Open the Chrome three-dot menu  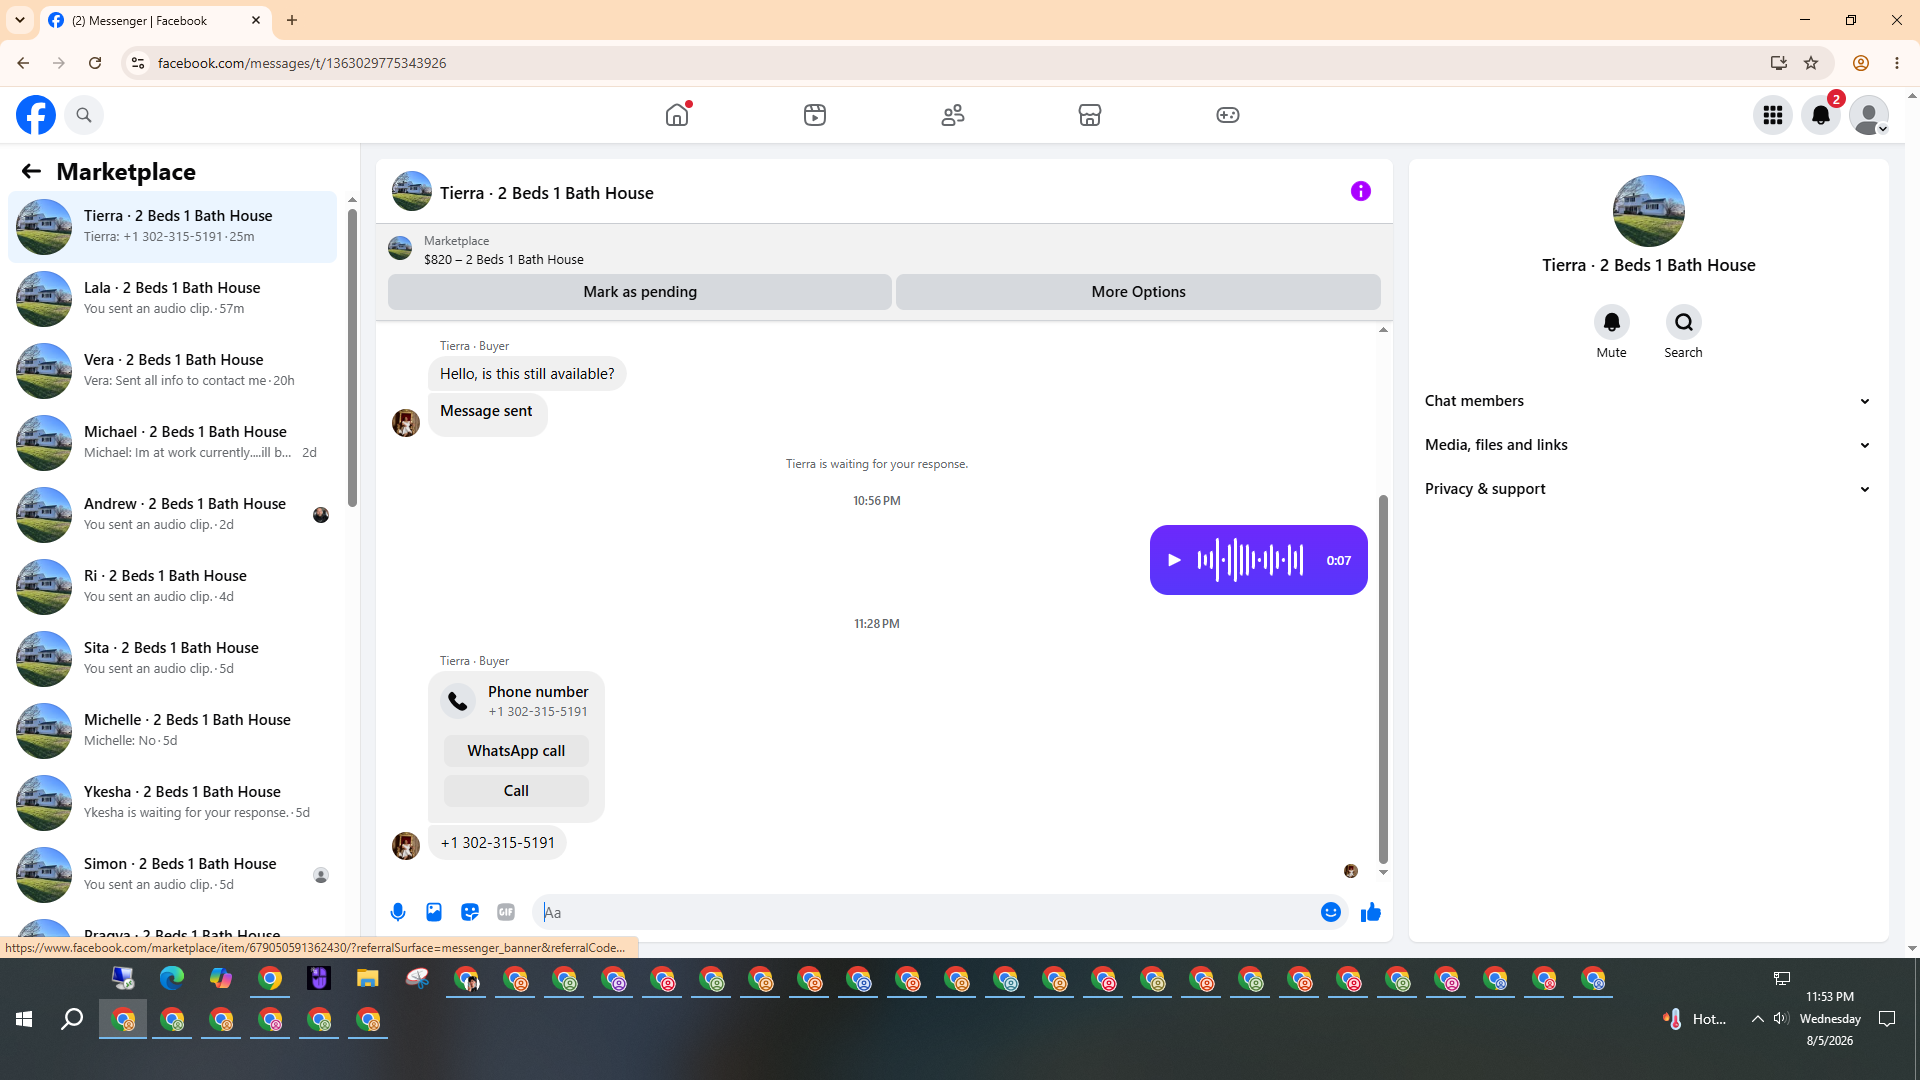1897,63
